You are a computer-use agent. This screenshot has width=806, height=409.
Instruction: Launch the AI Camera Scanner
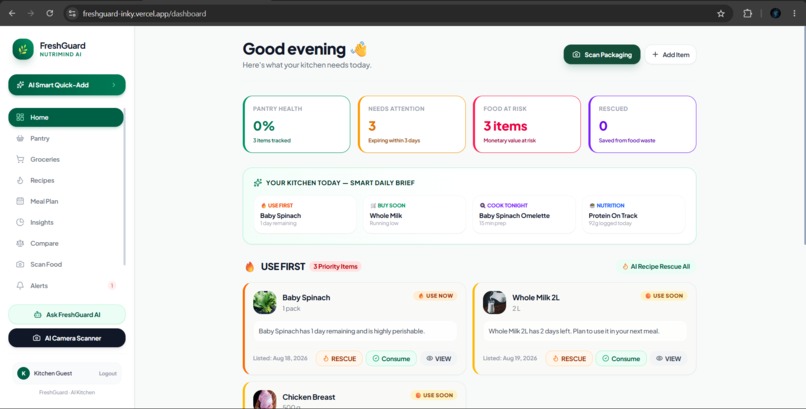(67, 338)
